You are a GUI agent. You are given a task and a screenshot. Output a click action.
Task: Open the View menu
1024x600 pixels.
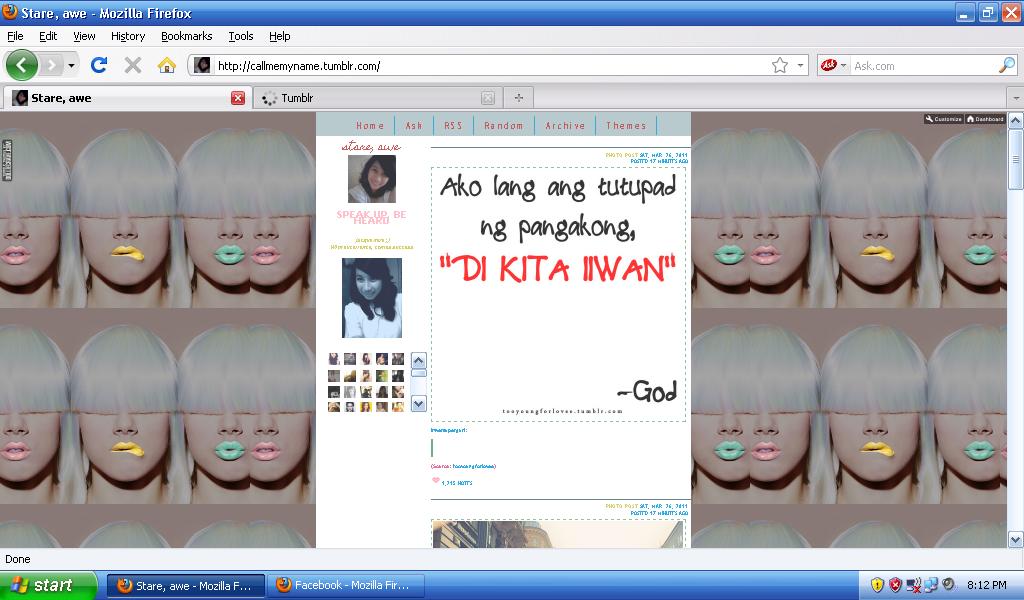tap(84, 37)
